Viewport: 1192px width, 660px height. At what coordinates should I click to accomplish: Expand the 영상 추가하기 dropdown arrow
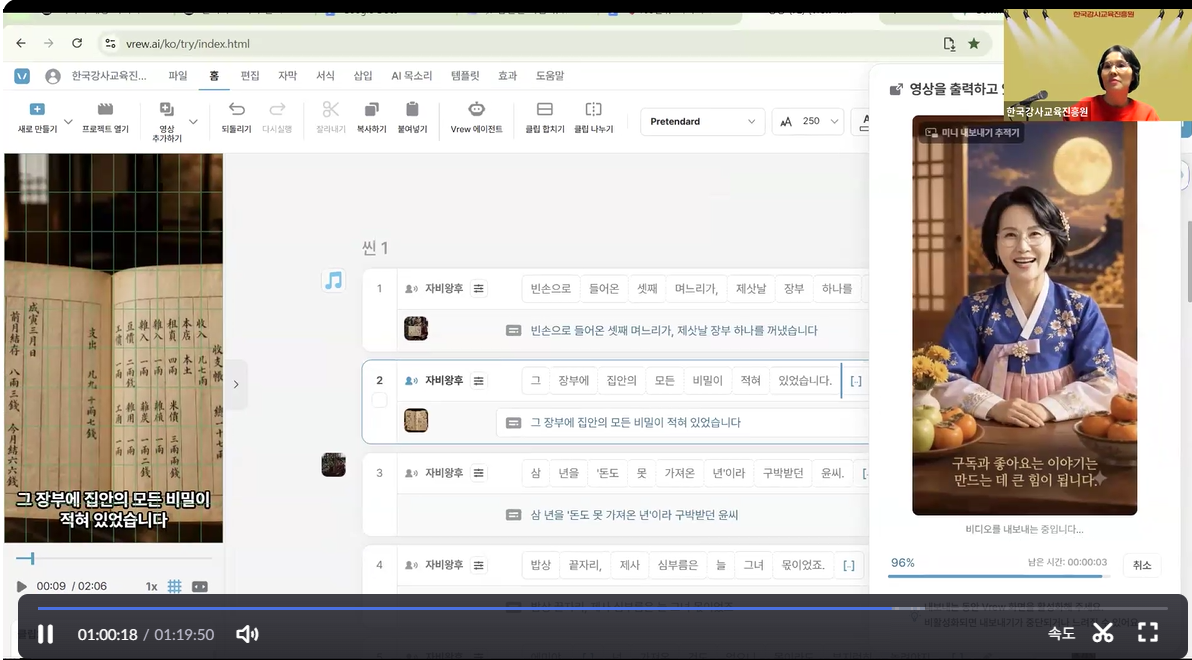(193, 122)
